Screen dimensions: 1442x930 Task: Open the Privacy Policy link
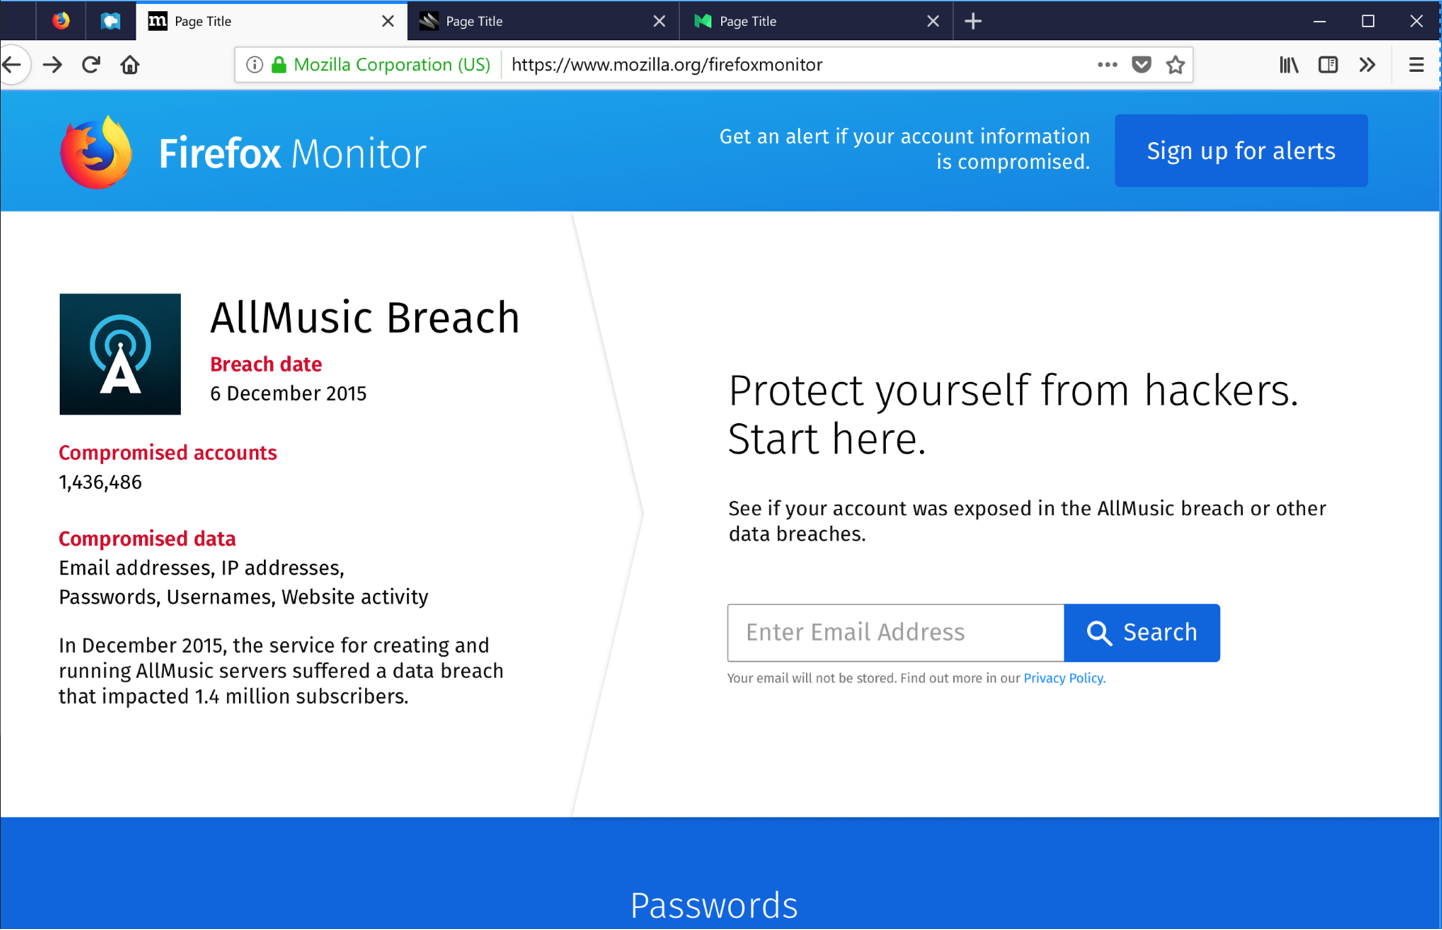[1064, 678]
